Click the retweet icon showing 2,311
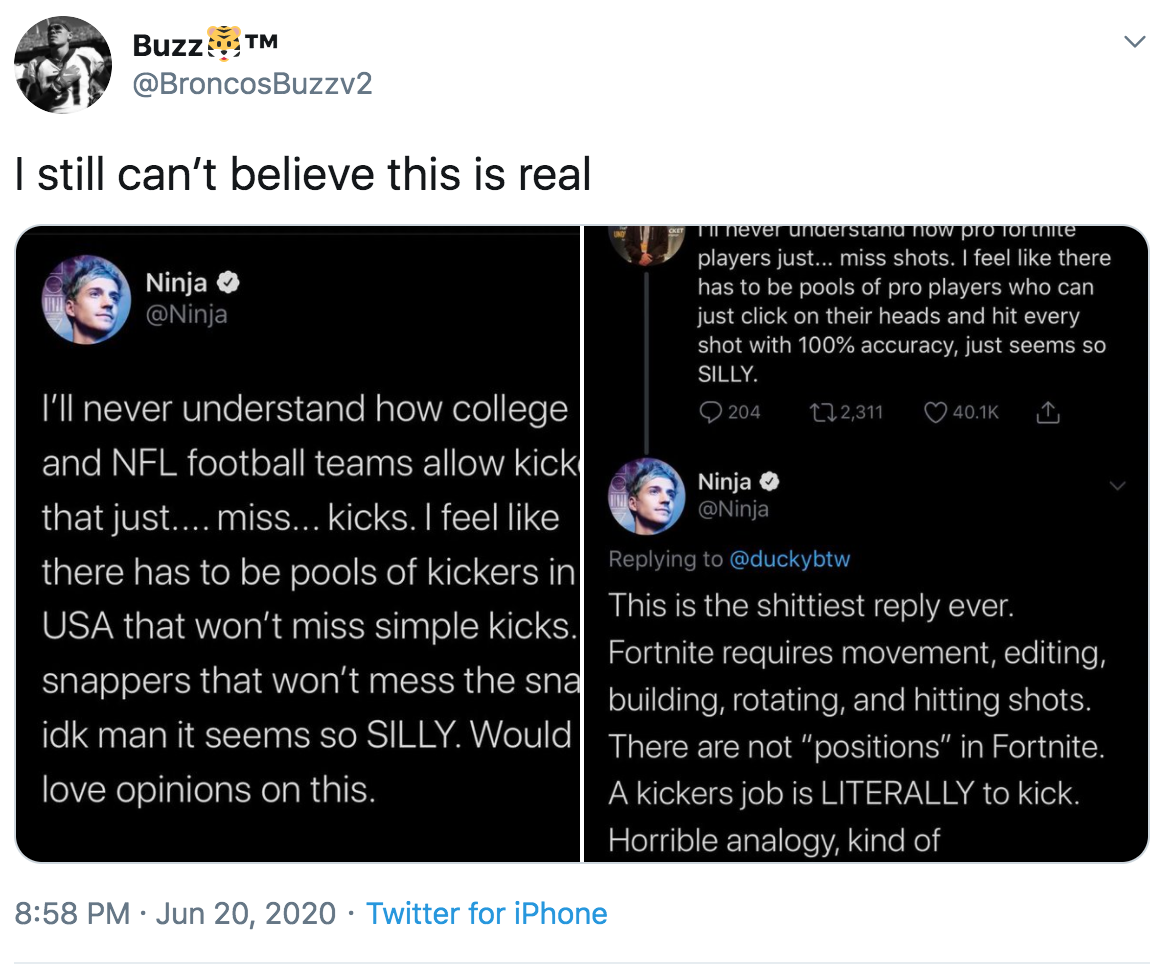Viewport: 1172px width, 964px height. pos(821,412)
